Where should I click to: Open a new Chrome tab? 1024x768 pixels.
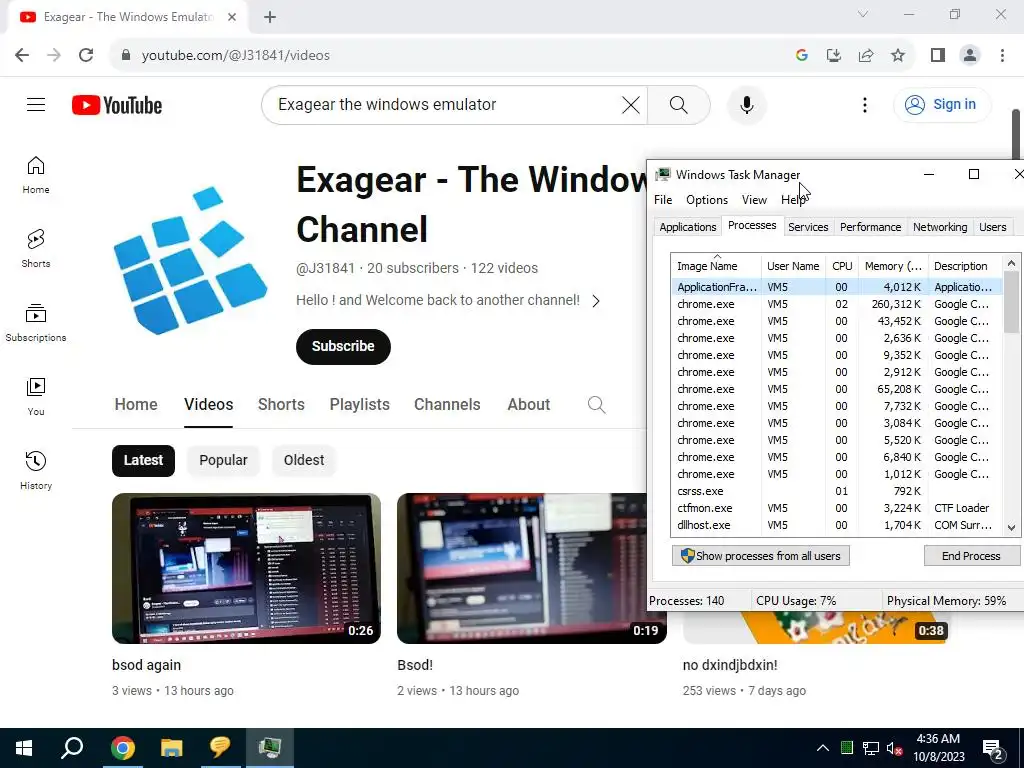click(270, 18)
